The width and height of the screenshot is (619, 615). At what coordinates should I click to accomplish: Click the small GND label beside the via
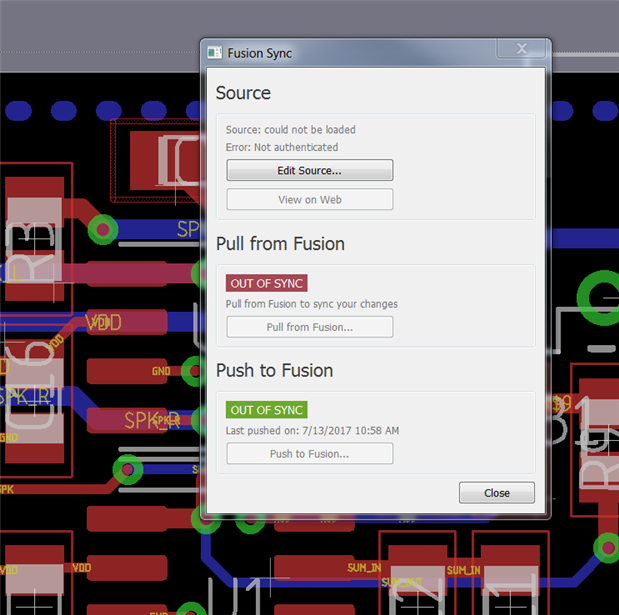[161, 371]
